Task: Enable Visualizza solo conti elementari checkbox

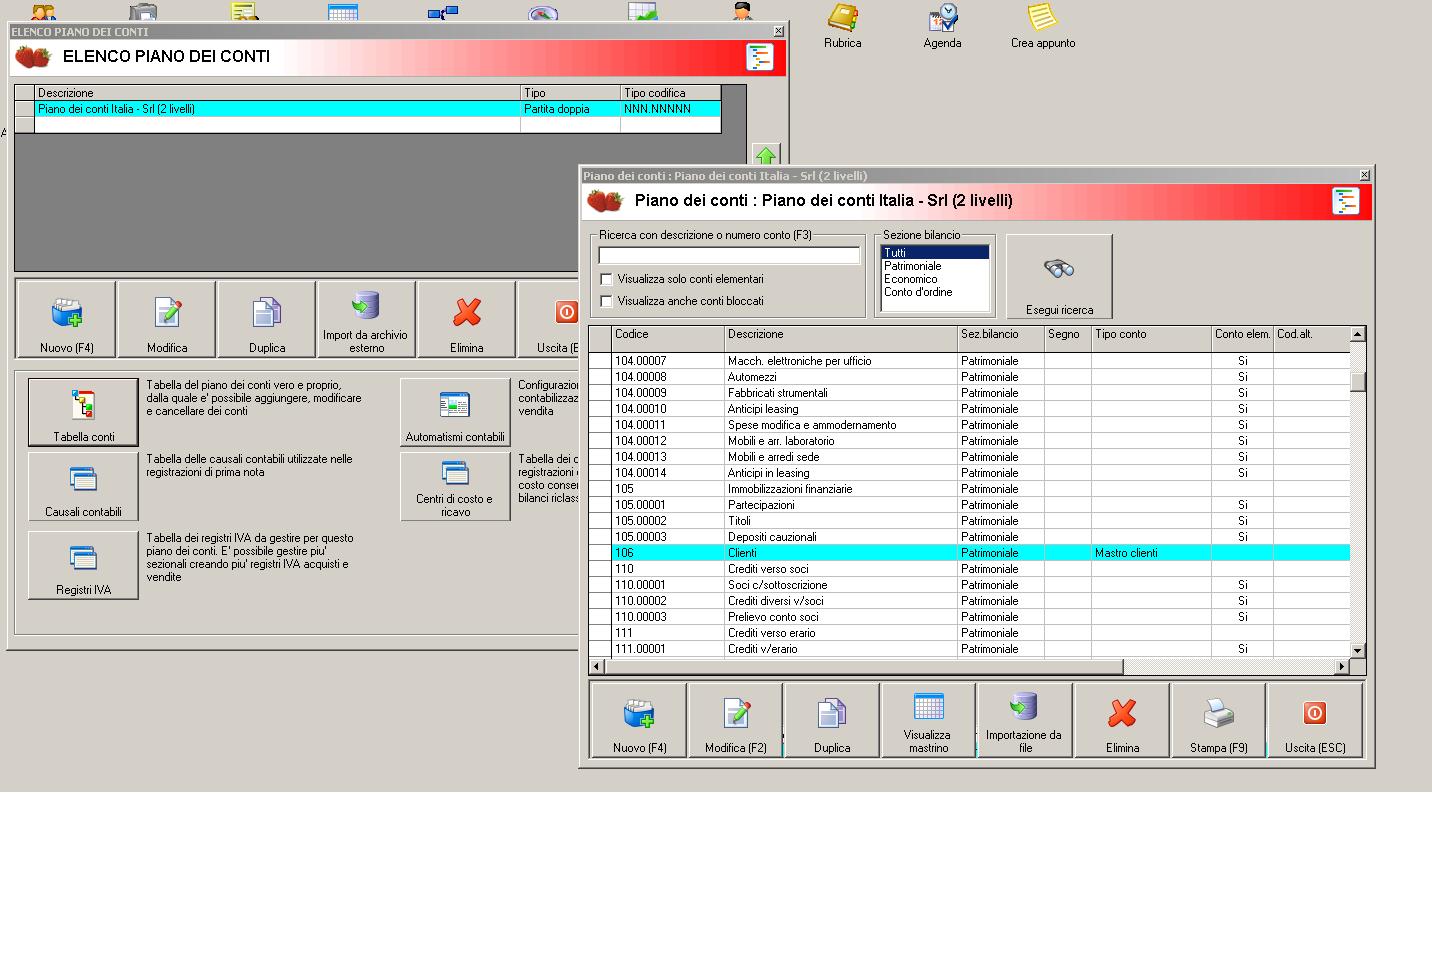Action: click(606, 280)
